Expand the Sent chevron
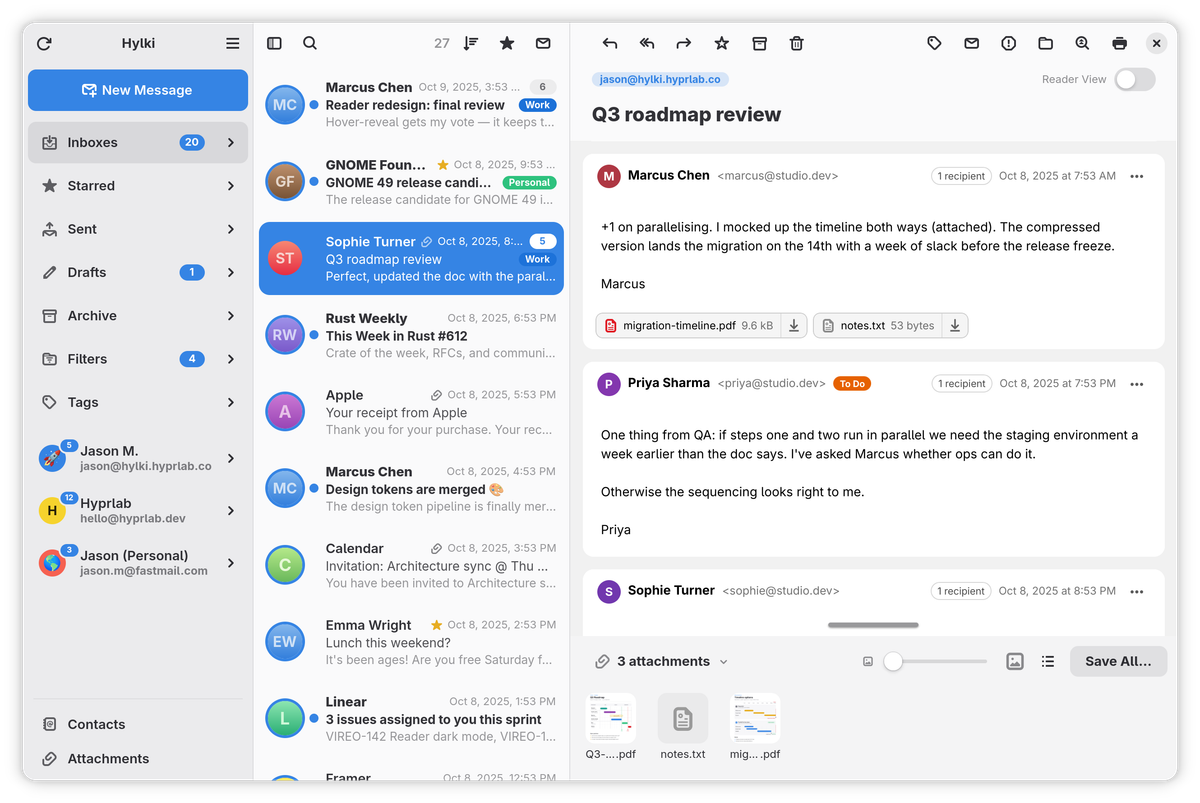The height and width of the screenshot is (803, 1200). click(x=231, y=229)
